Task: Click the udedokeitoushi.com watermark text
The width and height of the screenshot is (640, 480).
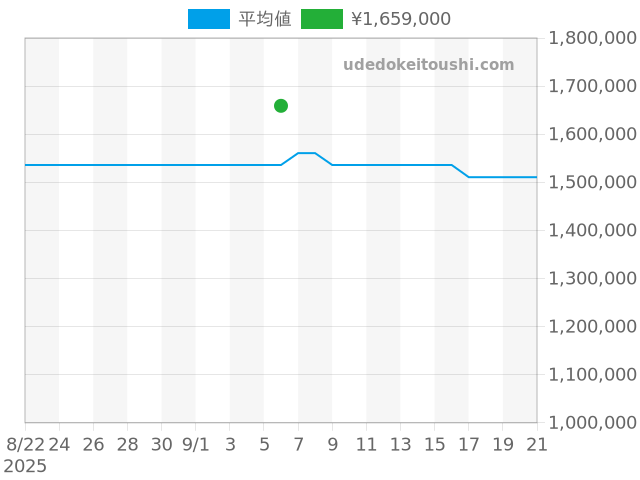Action: (428, 65)
